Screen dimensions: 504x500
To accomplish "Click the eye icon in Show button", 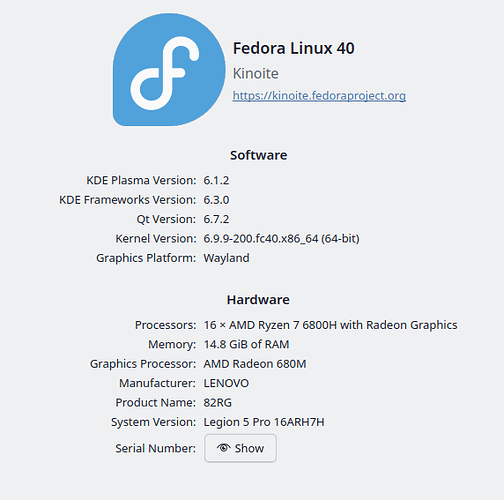I will click(224, 448).
